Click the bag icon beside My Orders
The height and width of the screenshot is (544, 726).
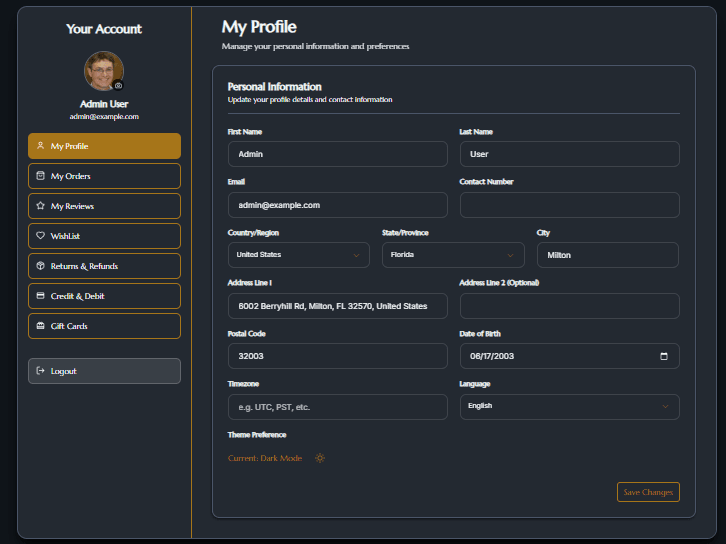40,176
